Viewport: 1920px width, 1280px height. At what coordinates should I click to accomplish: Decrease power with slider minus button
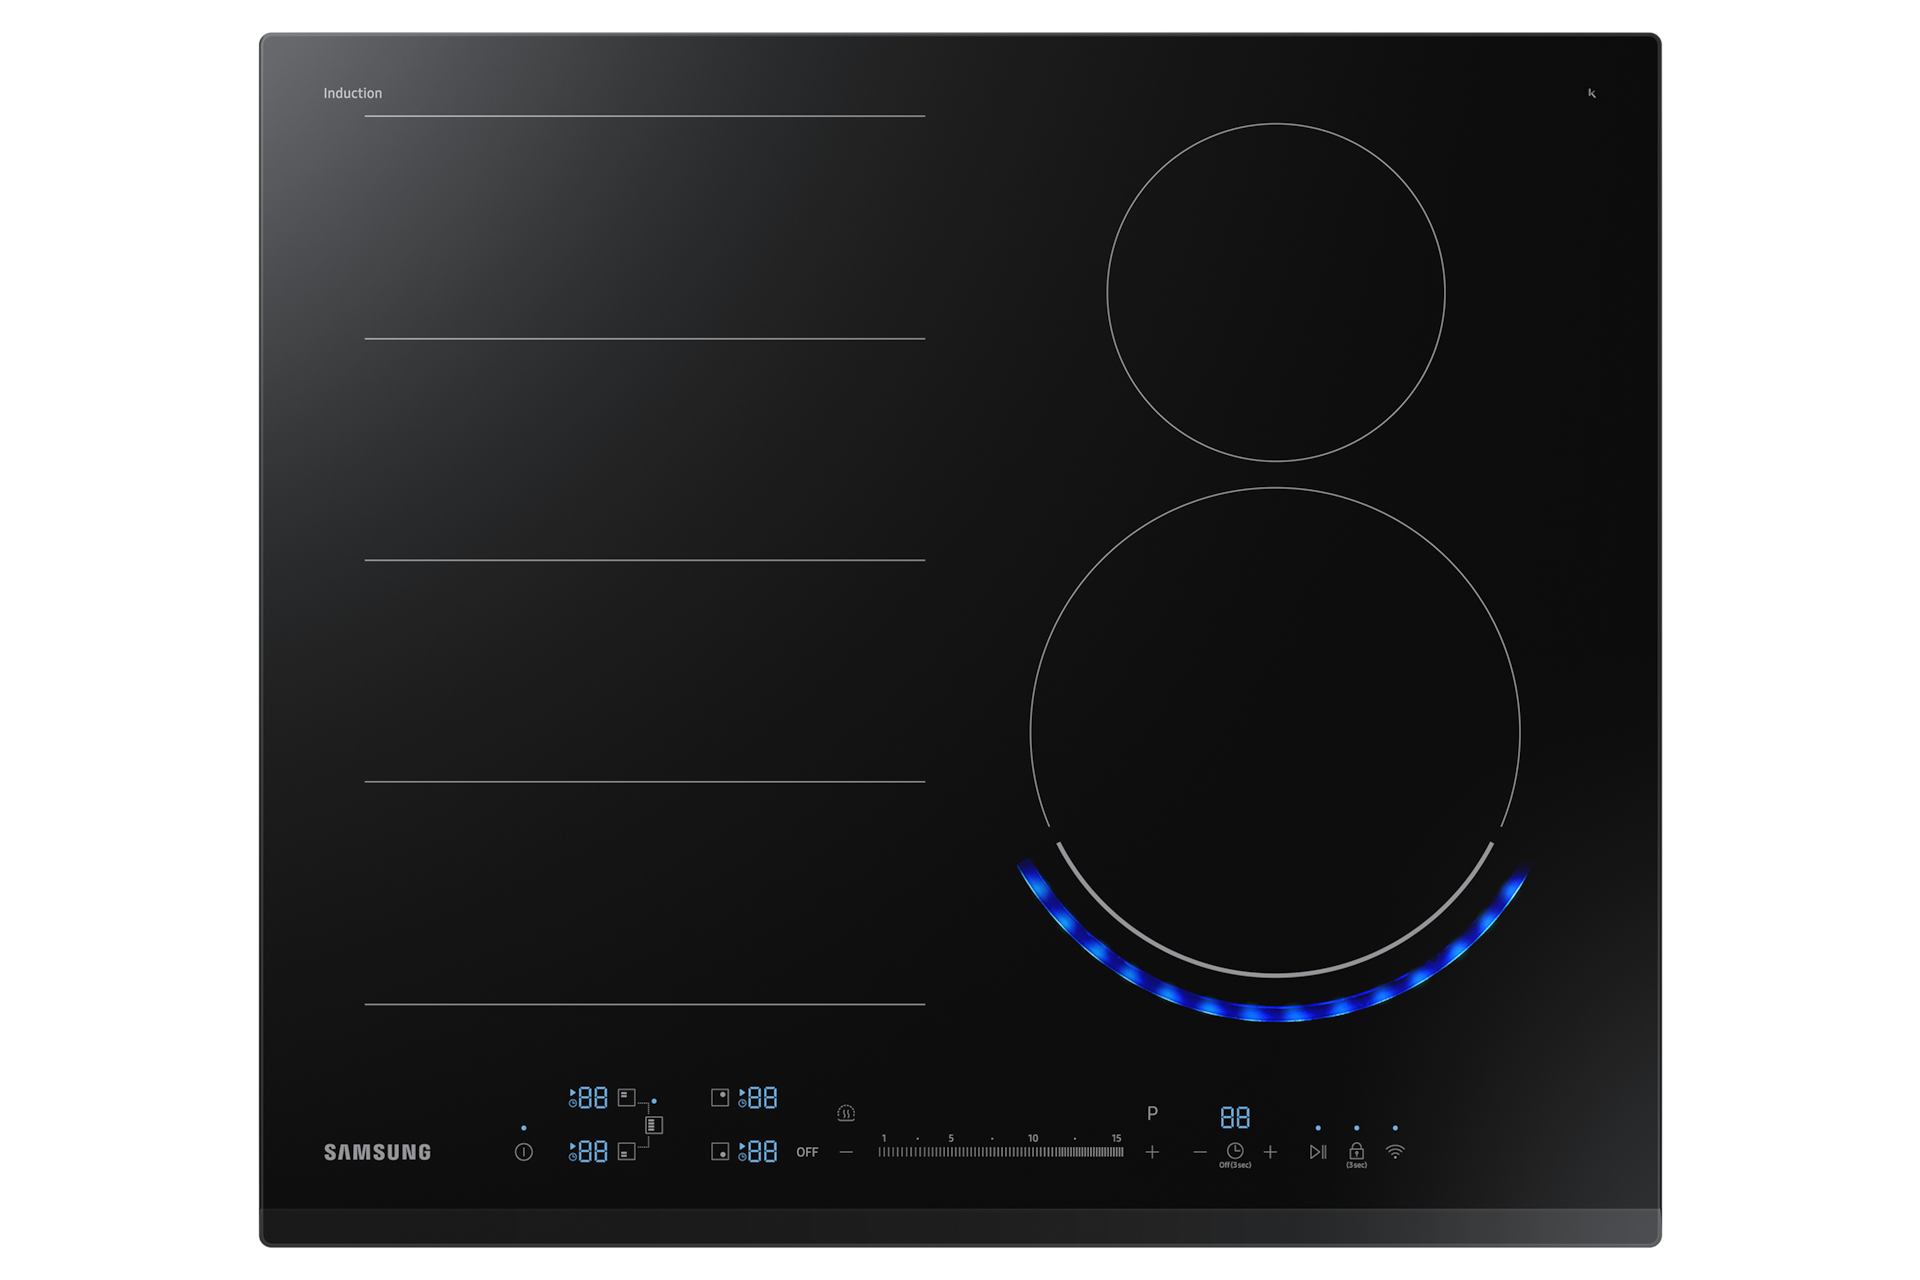tap(846, 1152)
